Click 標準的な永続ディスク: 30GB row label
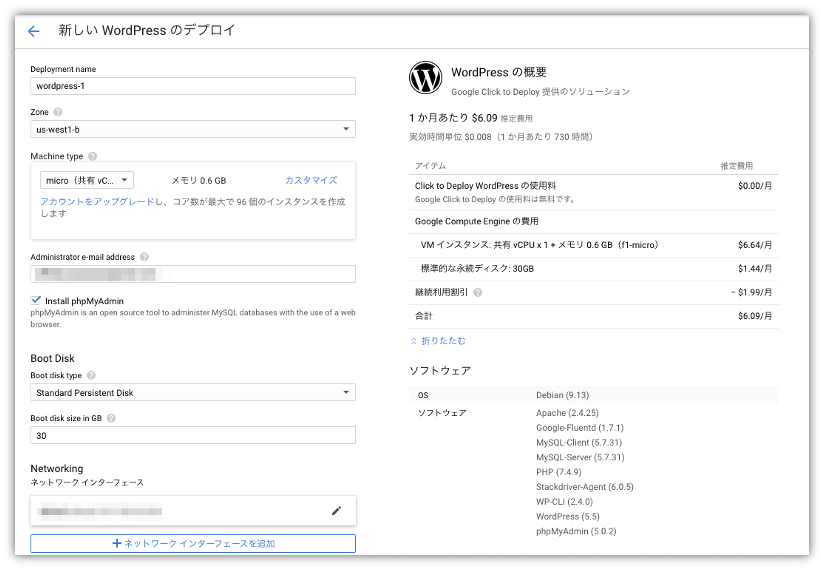 pos(477,268)
